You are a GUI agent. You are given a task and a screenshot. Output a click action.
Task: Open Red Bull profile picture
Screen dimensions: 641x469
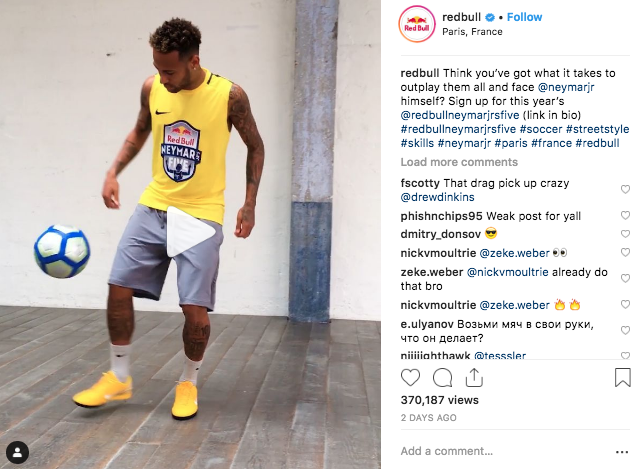[x=417, y=24]
